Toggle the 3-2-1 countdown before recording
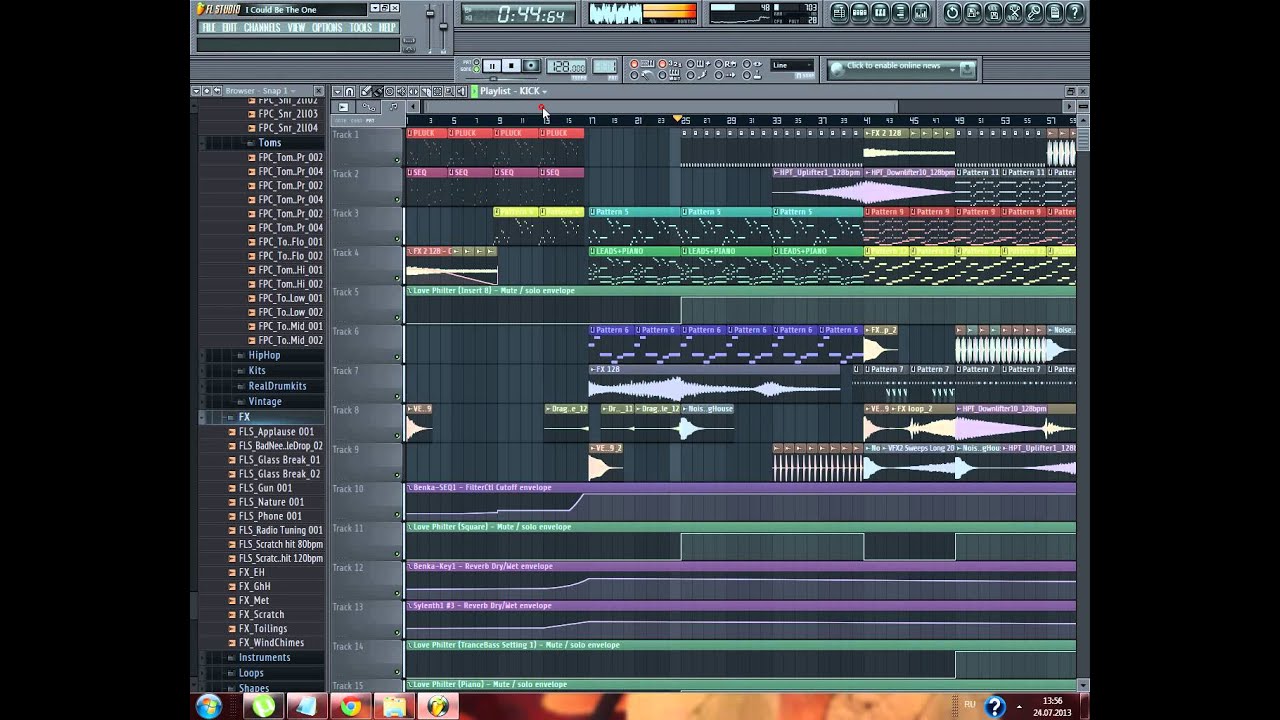 tap(672, 64)
